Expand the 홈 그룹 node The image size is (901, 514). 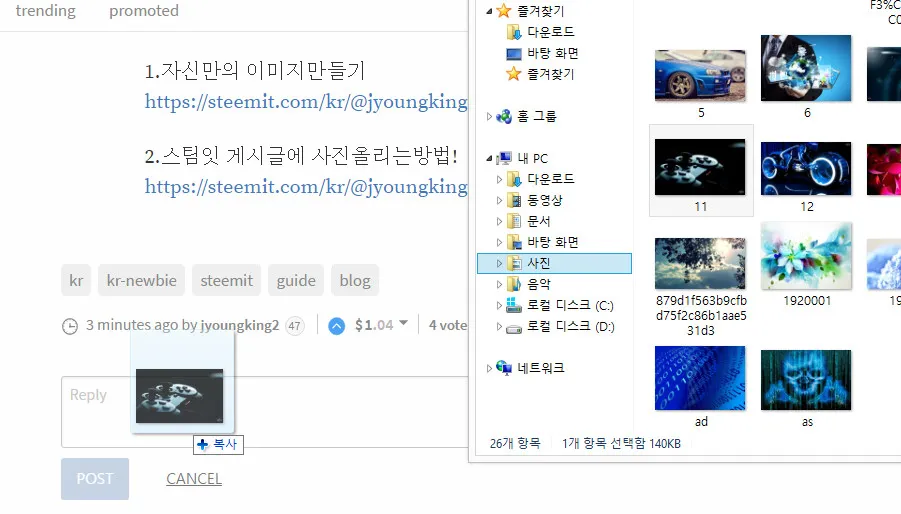coord(489,117)
